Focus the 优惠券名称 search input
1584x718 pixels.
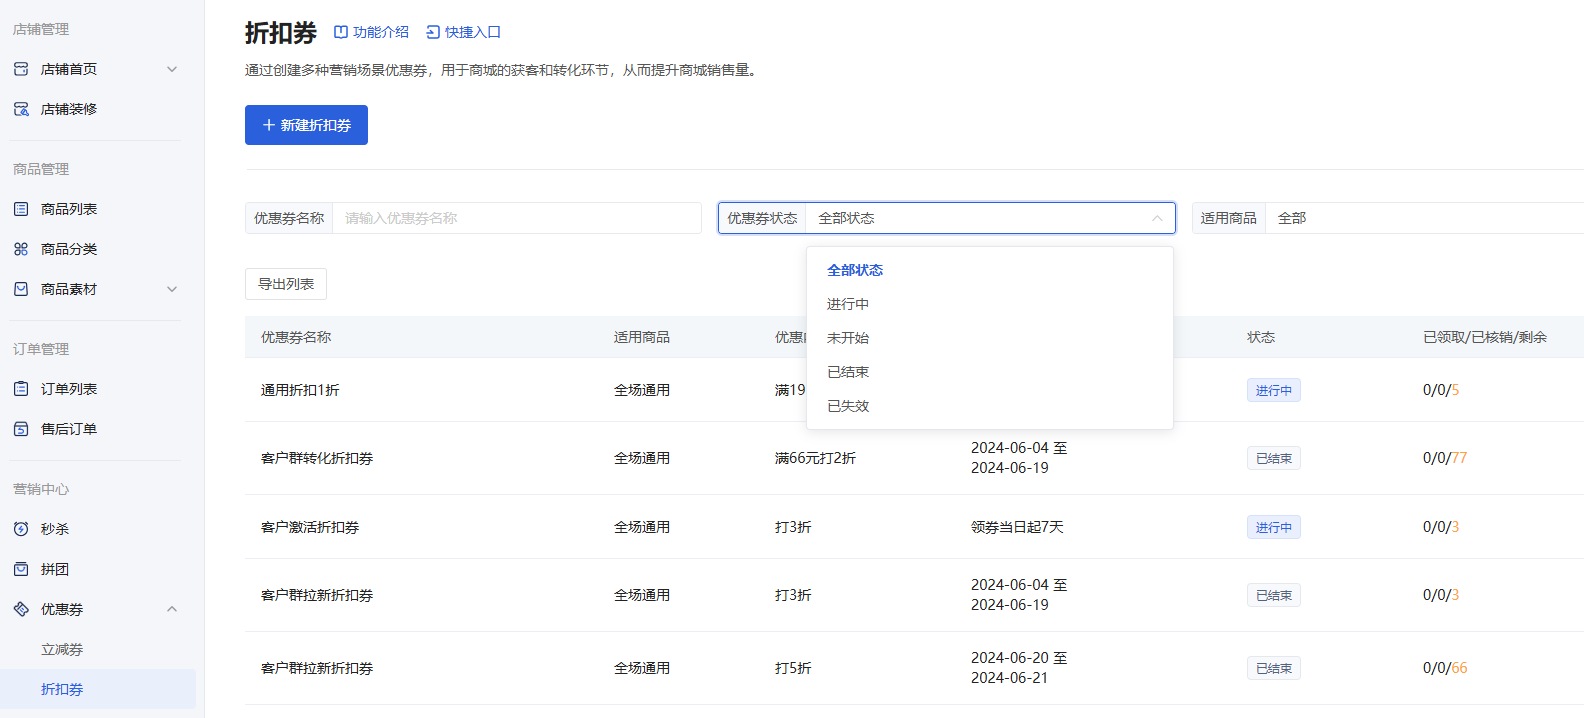click(516, 218)
